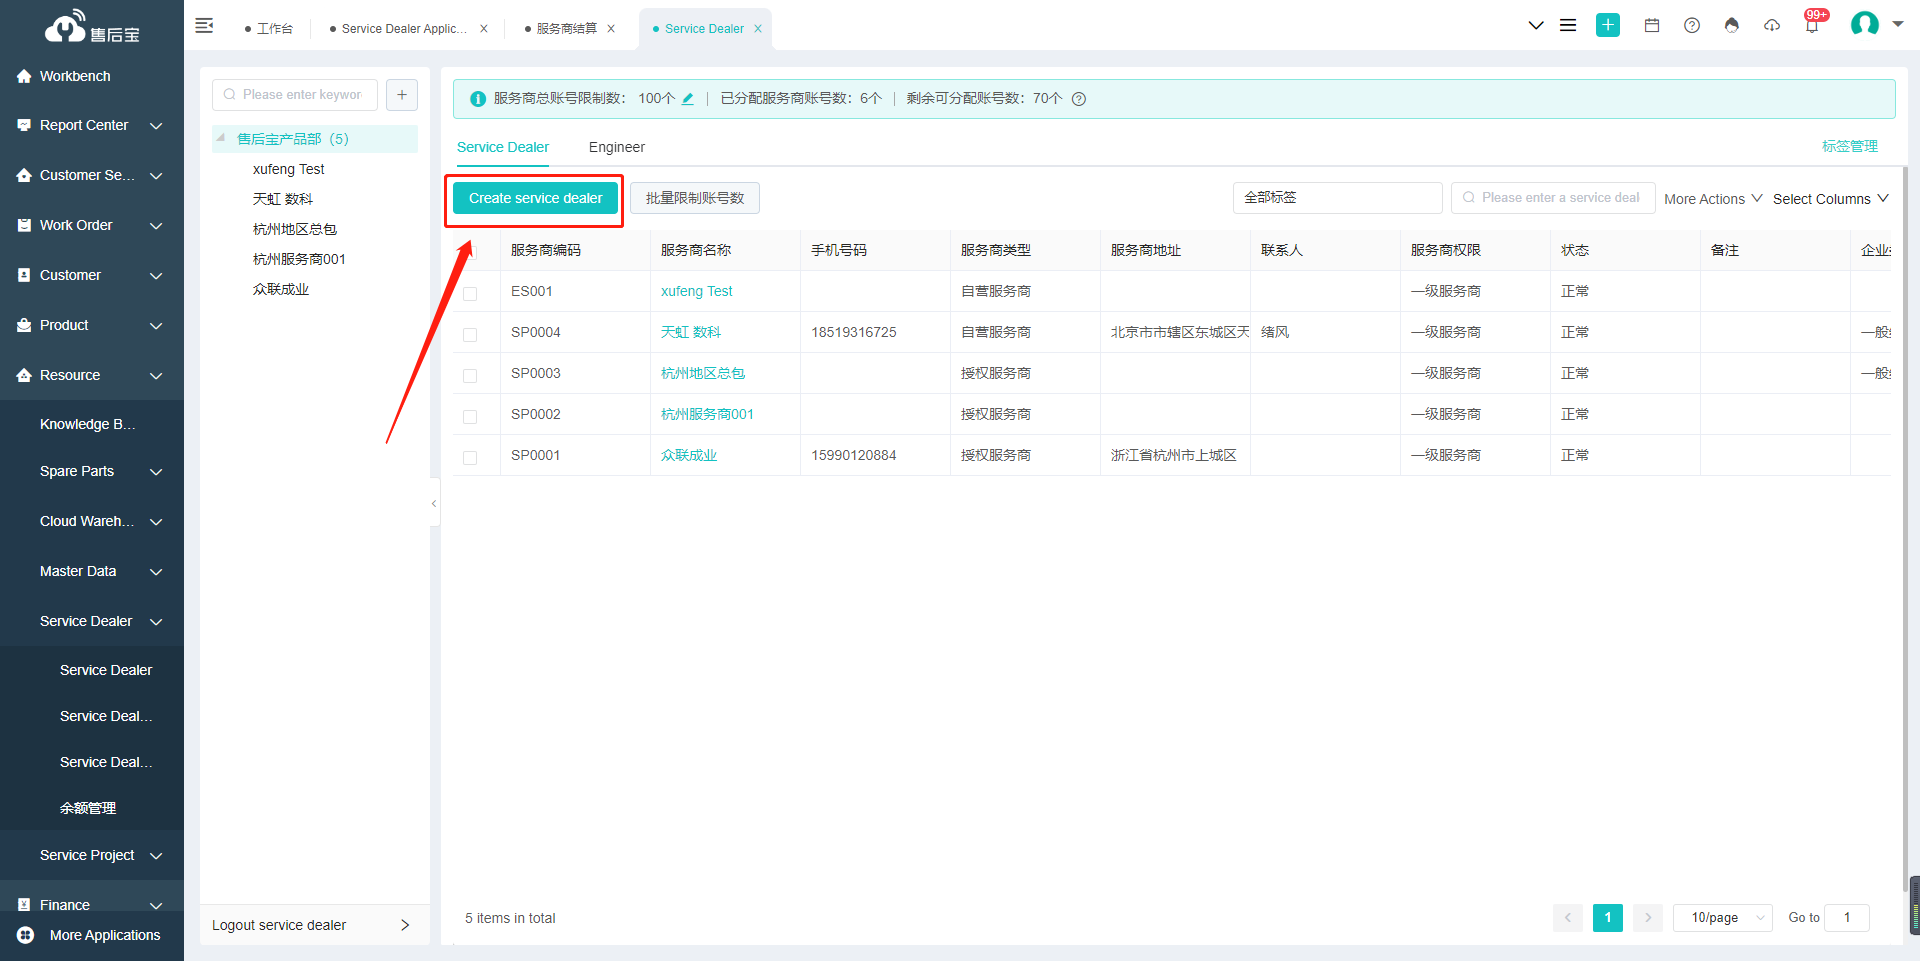Open More Actions dropdown
This screenshot has width=1920, height=961.
[1713, 199]
